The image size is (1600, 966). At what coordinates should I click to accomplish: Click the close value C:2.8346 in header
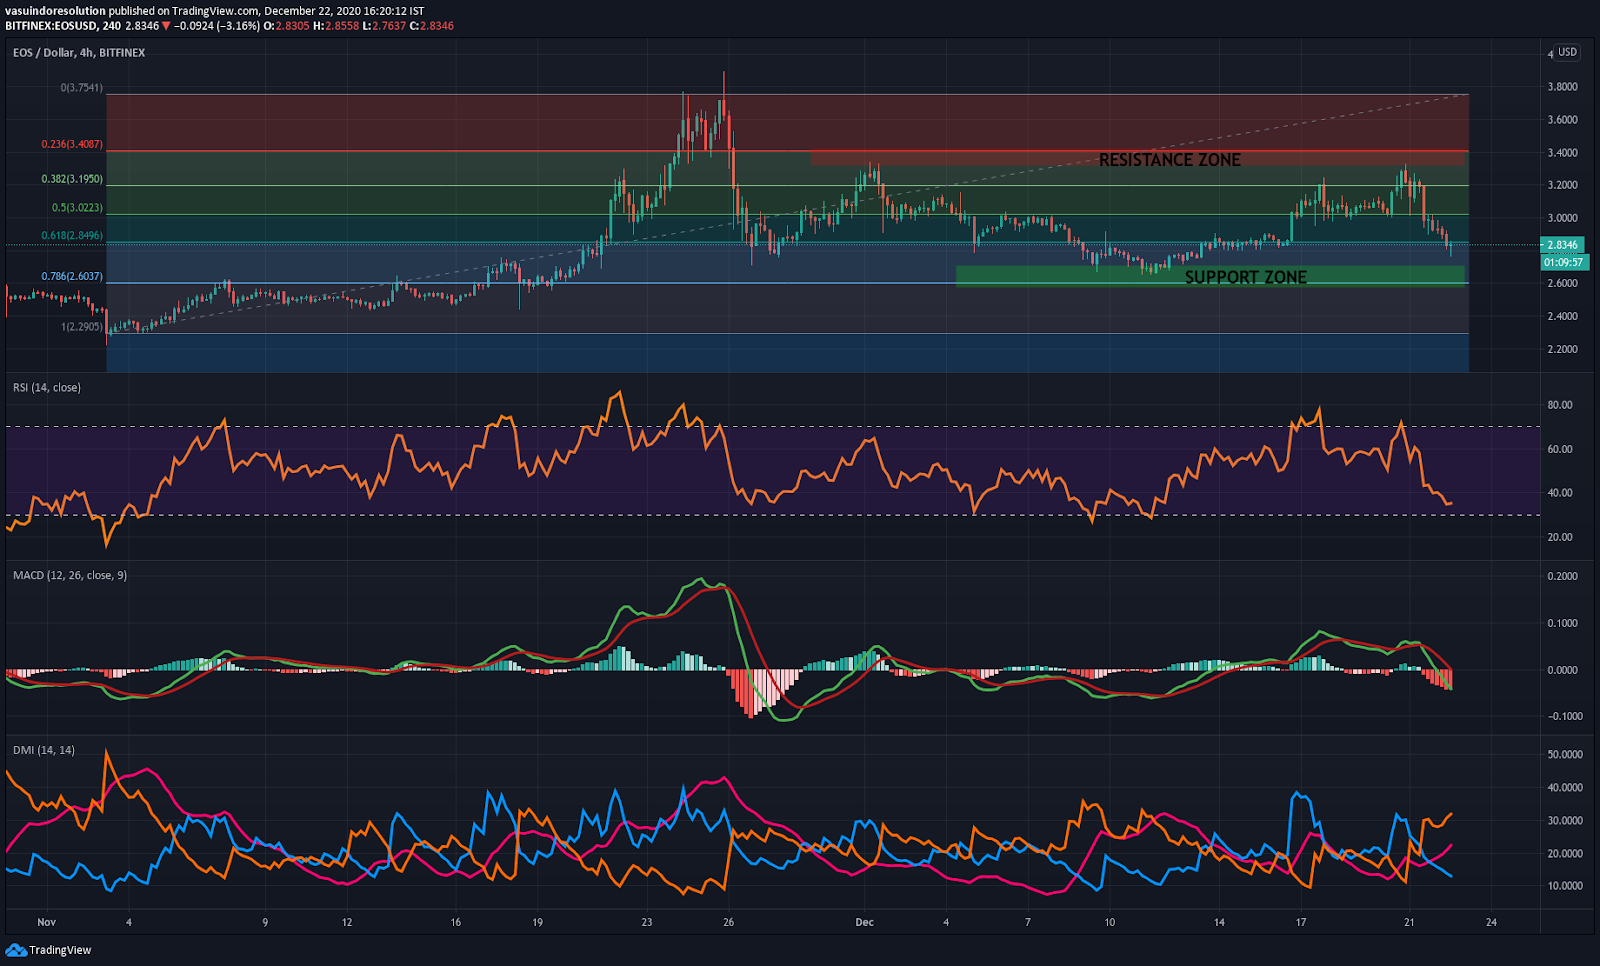(432, 26)
